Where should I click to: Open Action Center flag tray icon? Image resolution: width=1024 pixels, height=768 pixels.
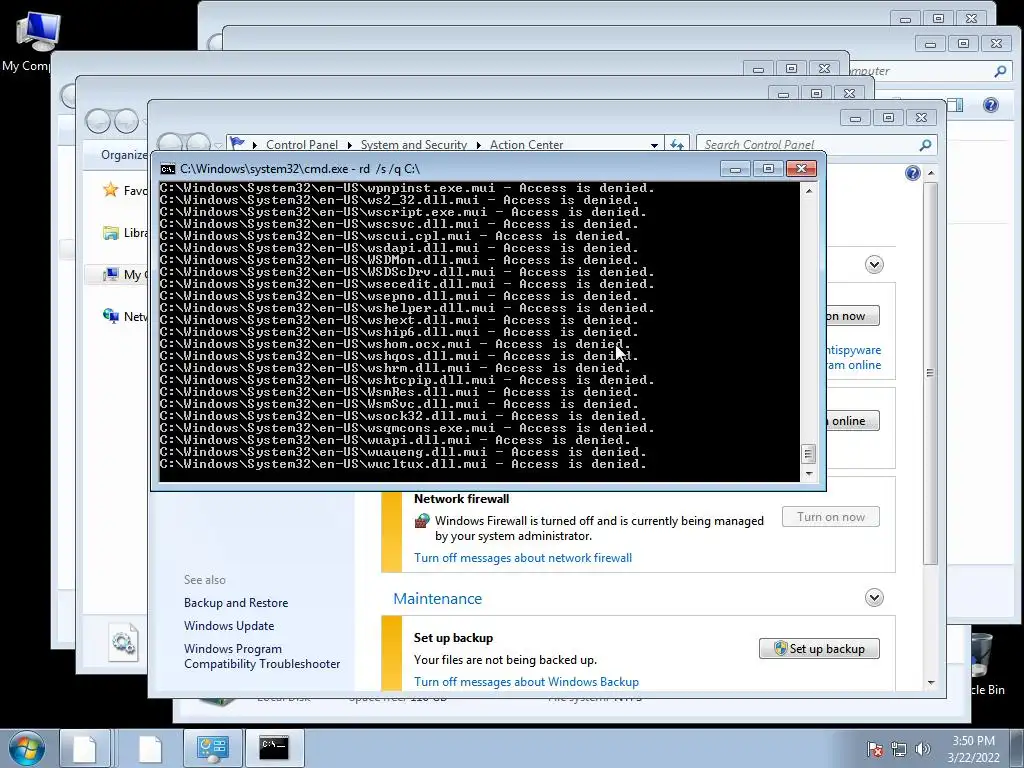[875, 749]
